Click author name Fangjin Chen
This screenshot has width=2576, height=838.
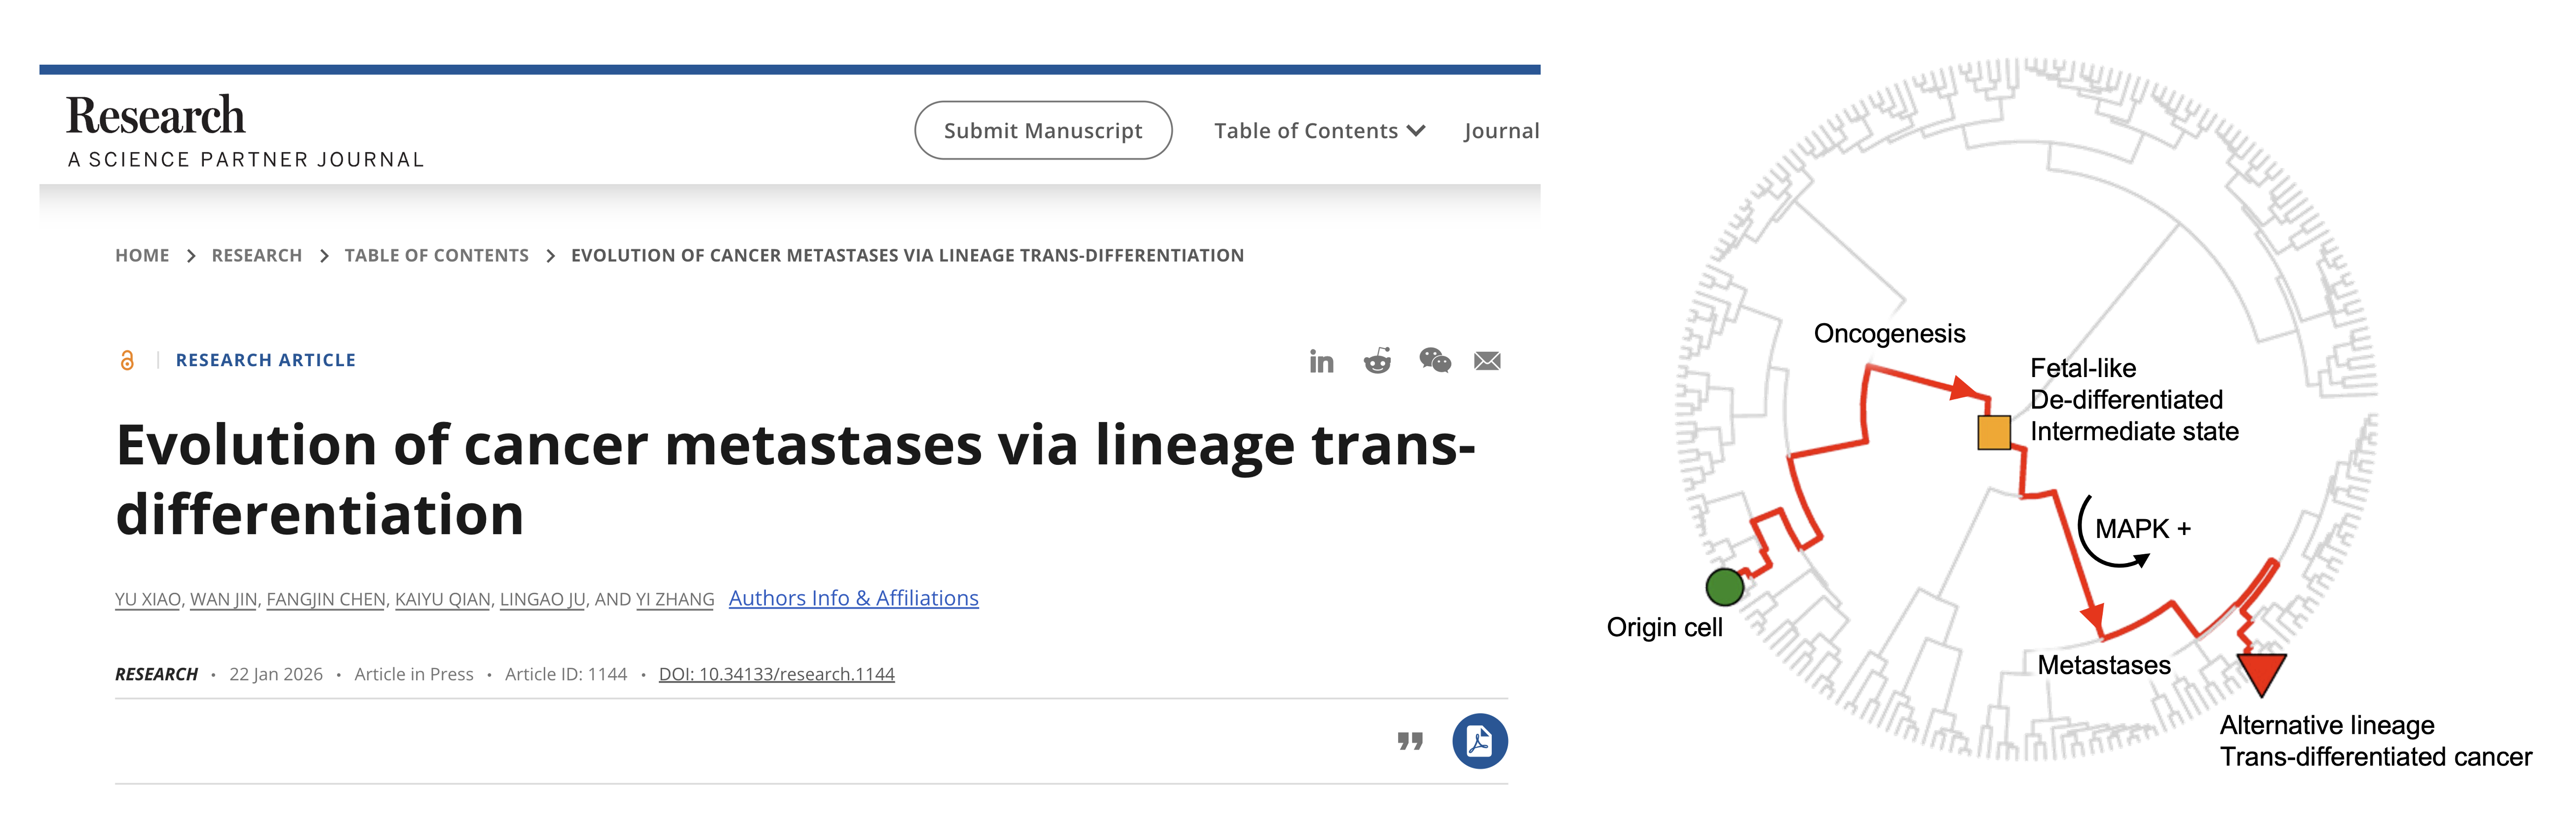tap(325, 599)
